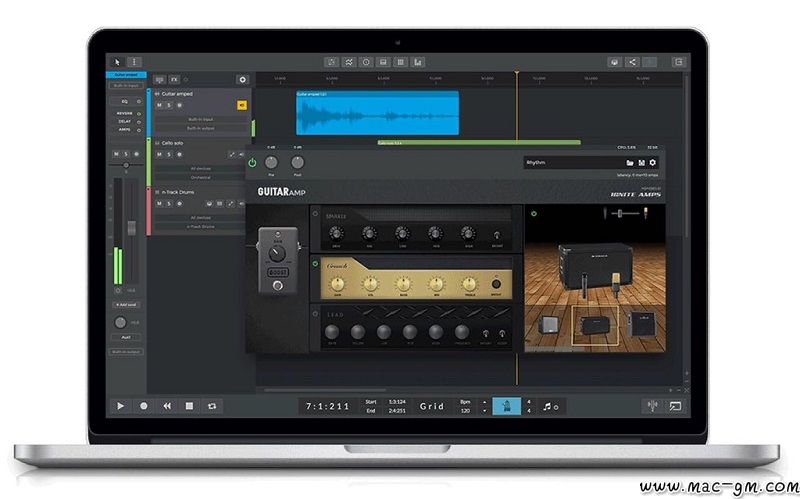Image resolution: width=800 pixels, height=499 pixels.
Task: Open Guitar amped Built-in output selector
Action: pyautogui.click(x=201, y=128)
